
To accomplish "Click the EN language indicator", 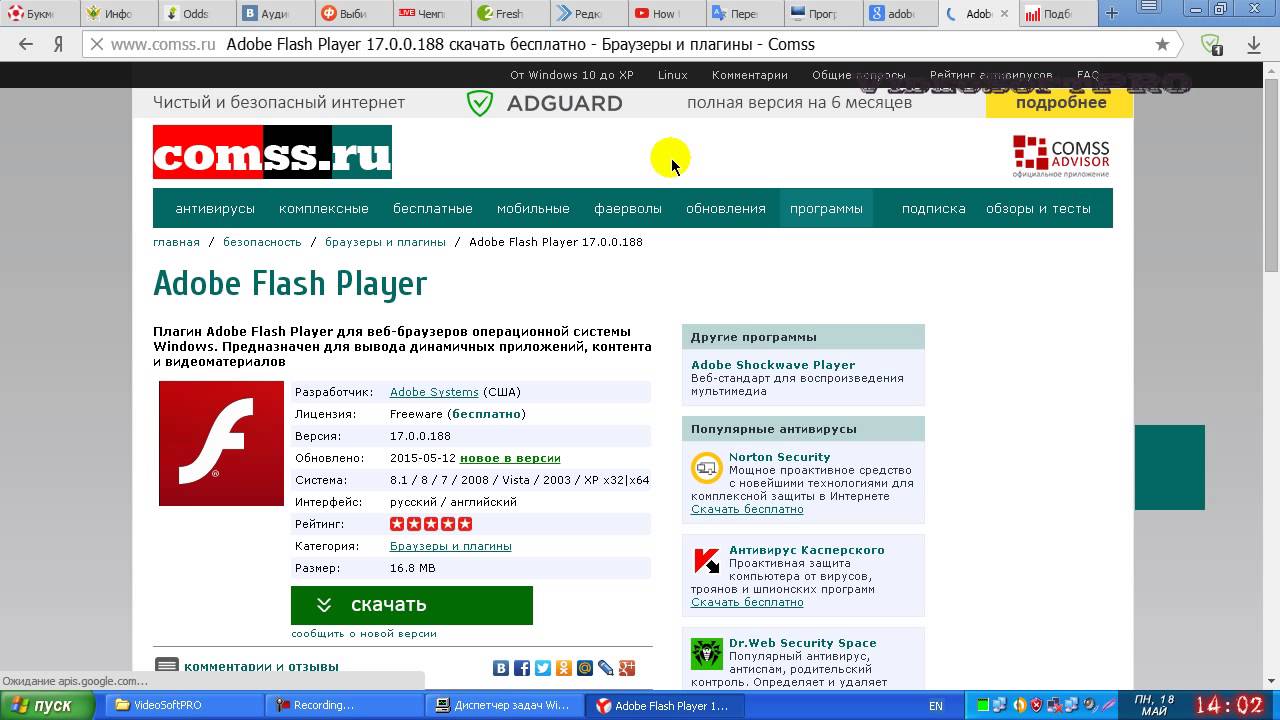I will pyautogui.click(x=936, y=705).
